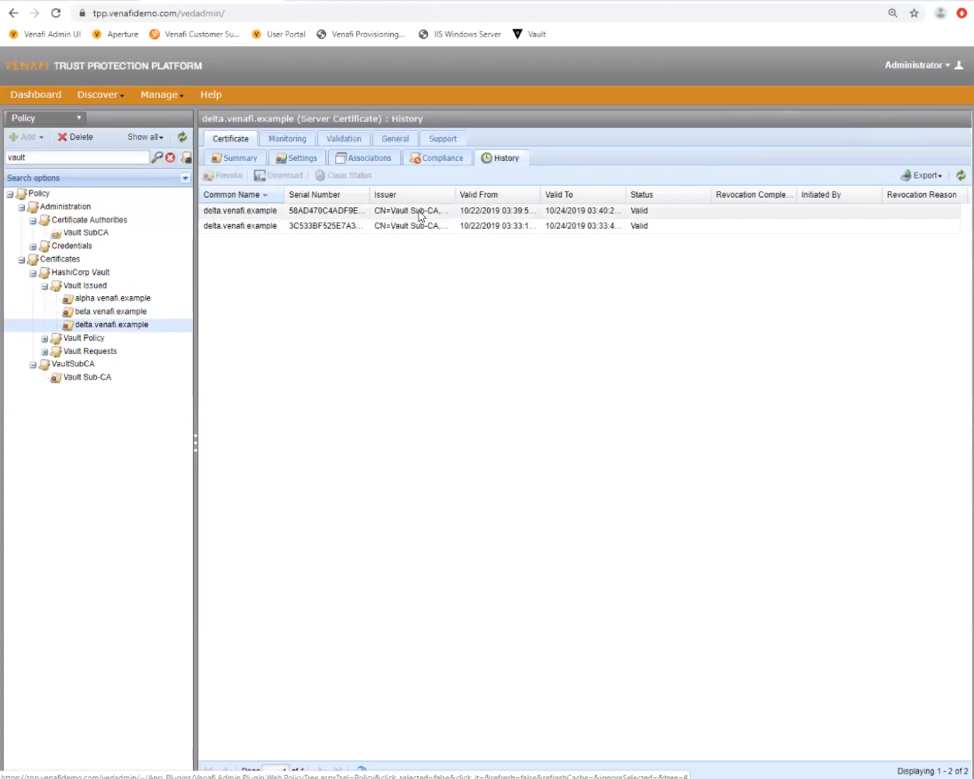The width and height of the screenshot is (974, 779).
Task: Open the Show all dropdown
Action: coord(145,137)
